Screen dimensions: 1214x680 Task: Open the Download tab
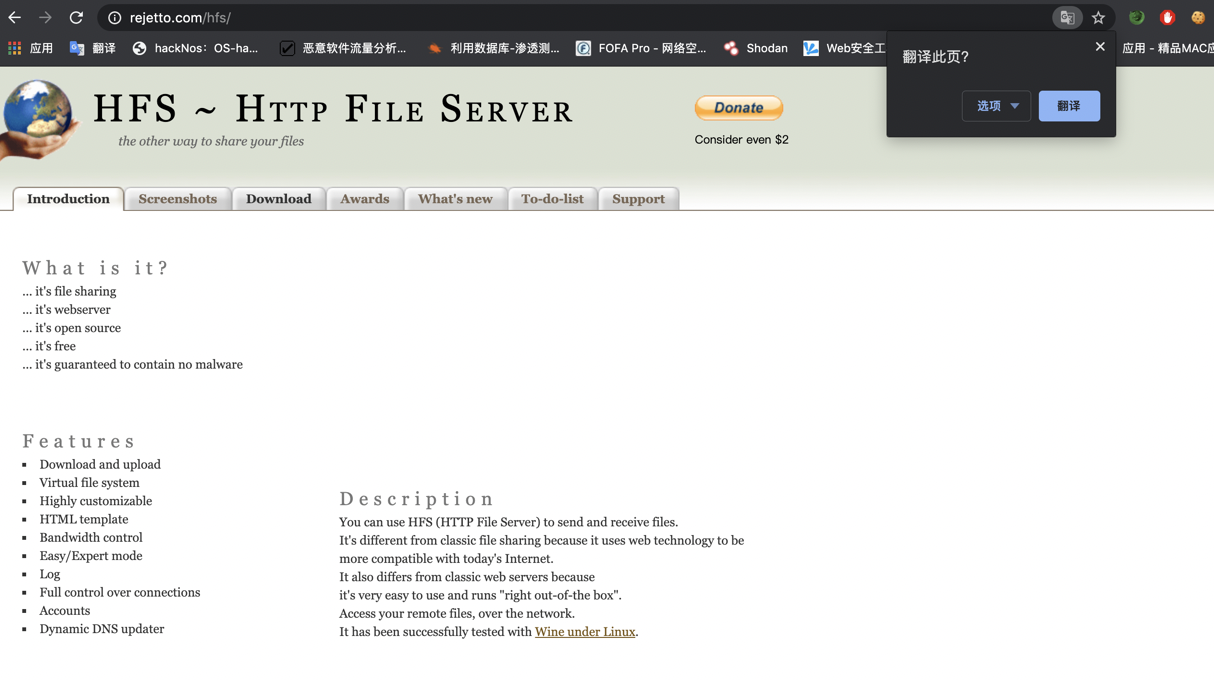(x=279, y=199)
